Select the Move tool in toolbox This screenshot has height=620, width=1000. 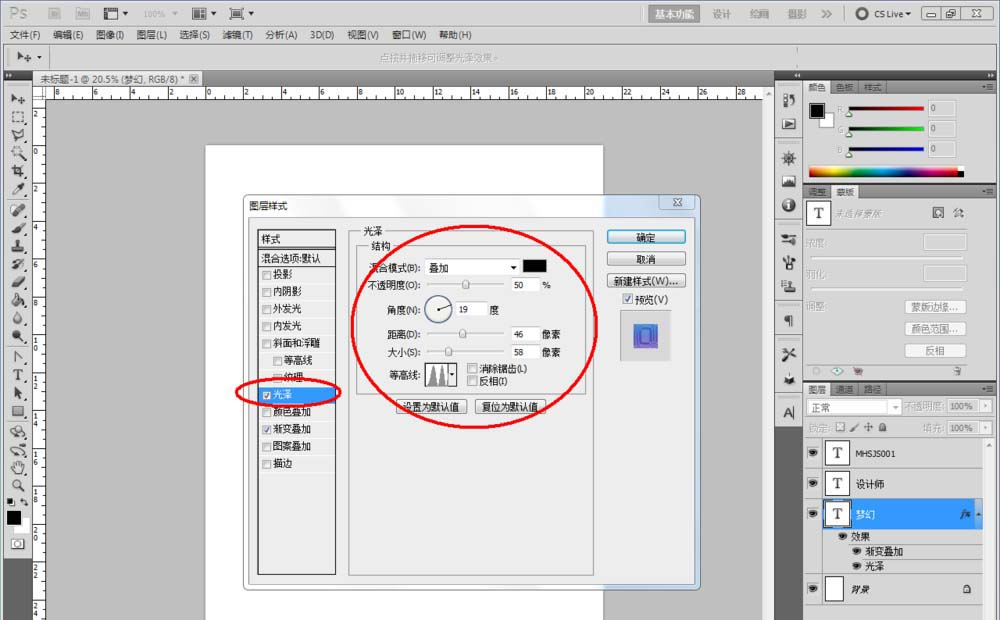pos(18,99)
